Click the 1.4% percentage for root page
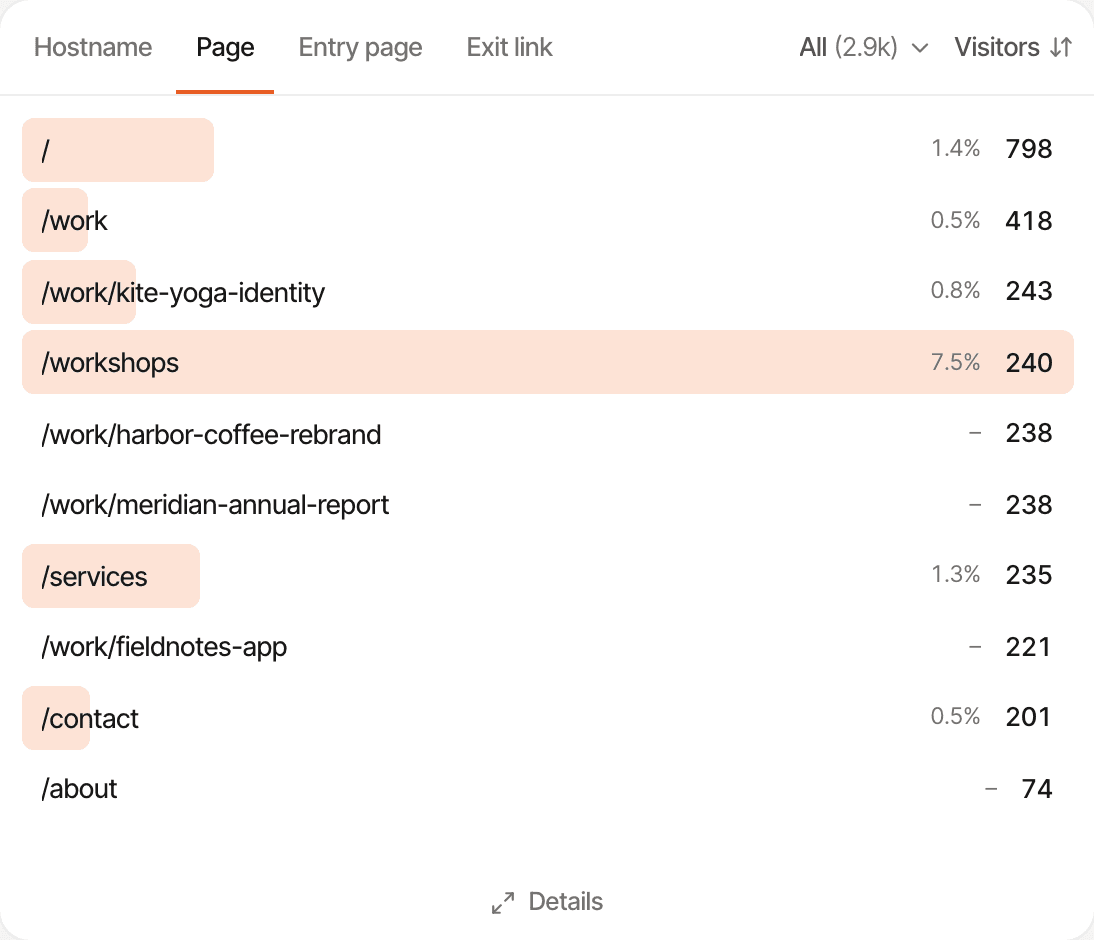Screen dimensions: 1094x940 [955, 148]
